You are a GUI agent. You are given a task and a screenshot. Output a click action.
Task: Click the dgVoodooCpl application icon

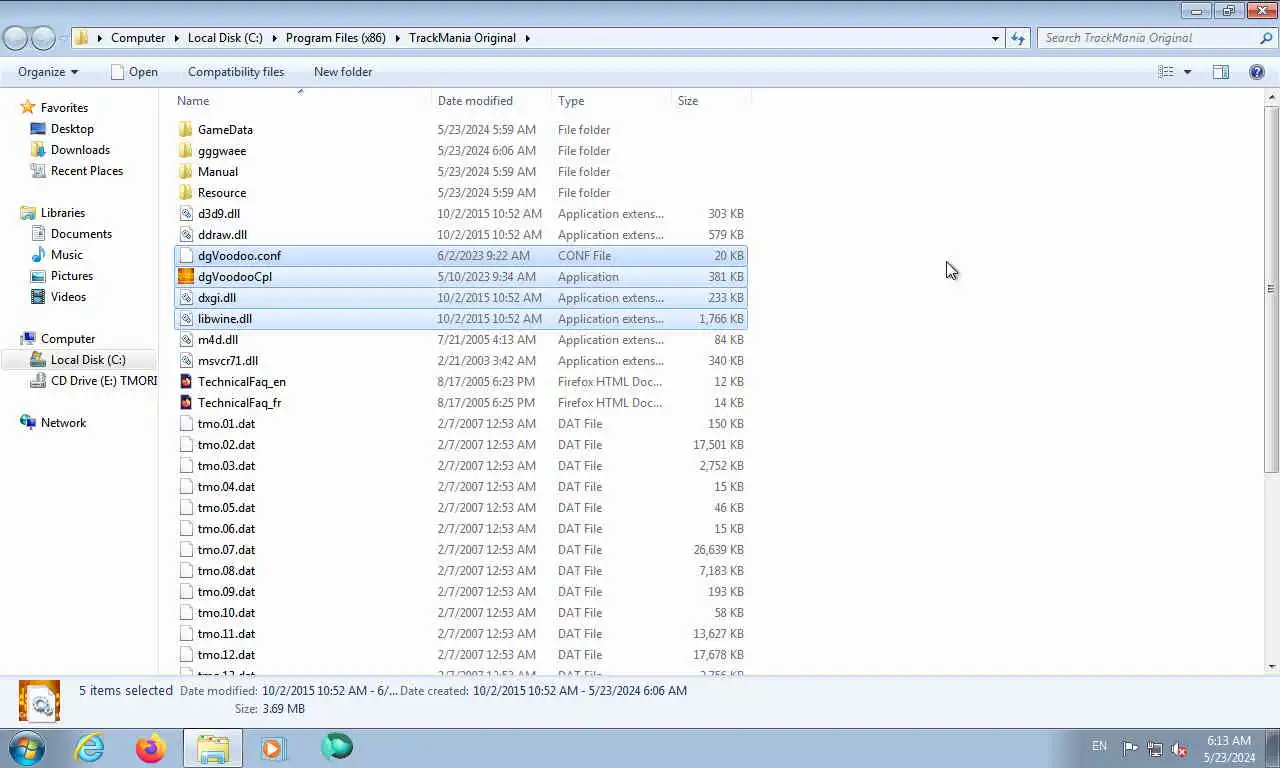click(x=185, y=277)
